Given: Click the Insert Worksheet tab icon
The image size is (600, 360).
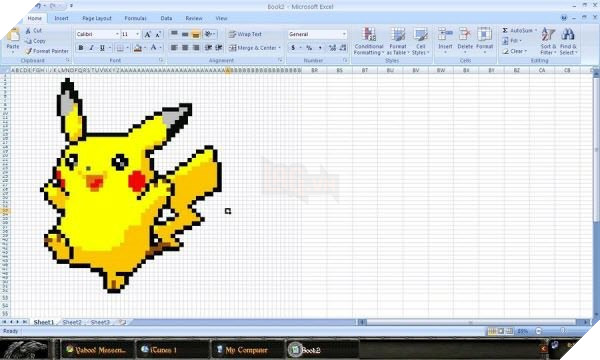Looking at the screenshot, I should pyautogui.click(x=123, y=323).
